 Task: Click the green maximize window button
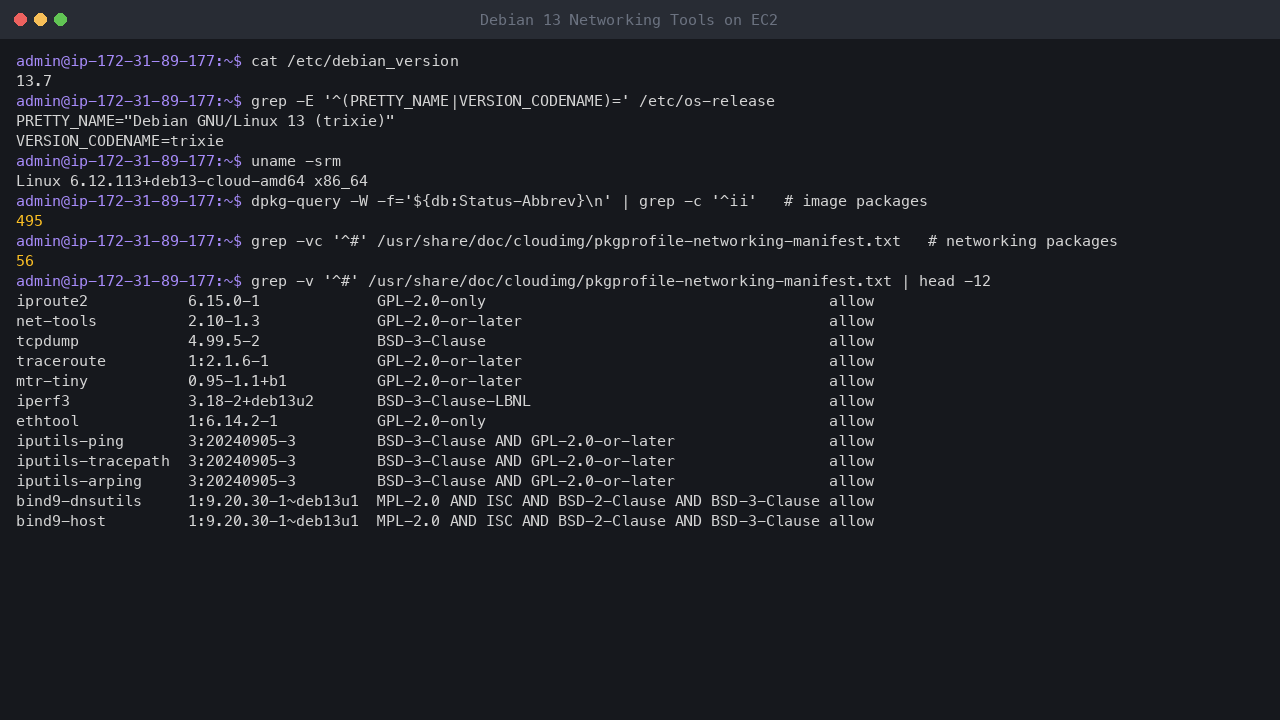coord(60,20)
